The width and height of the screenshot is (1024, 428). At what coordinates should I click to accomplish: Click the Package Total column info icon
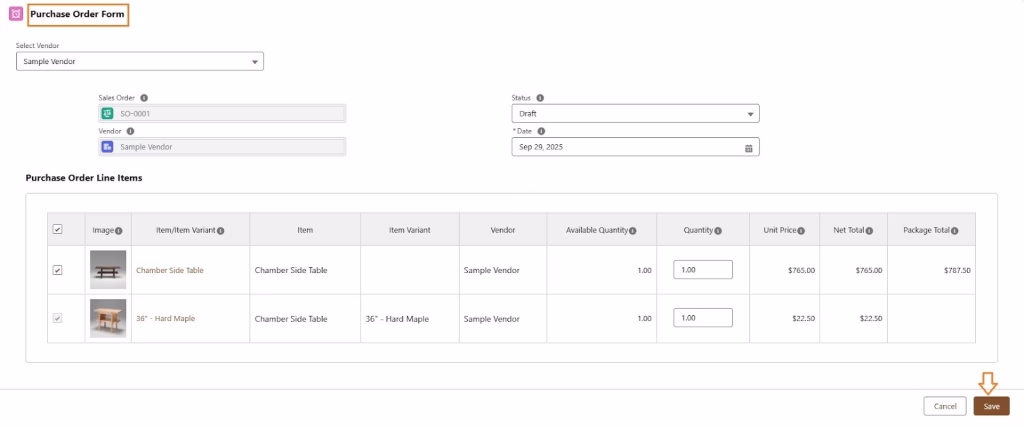coord(957,231)
